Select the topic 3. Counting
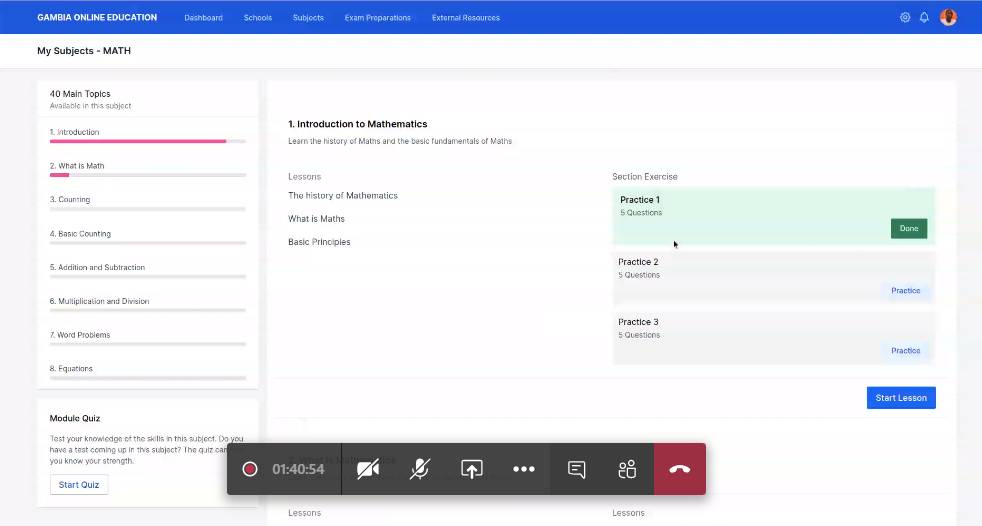The image size is (982, 526). click(x=70, y=200)
